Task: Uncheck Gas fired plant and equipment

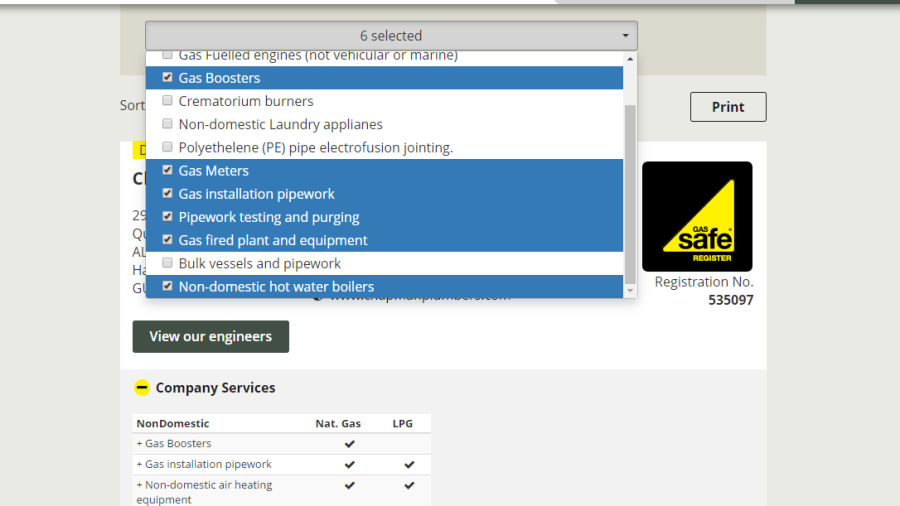Action: tap(168, 240)
